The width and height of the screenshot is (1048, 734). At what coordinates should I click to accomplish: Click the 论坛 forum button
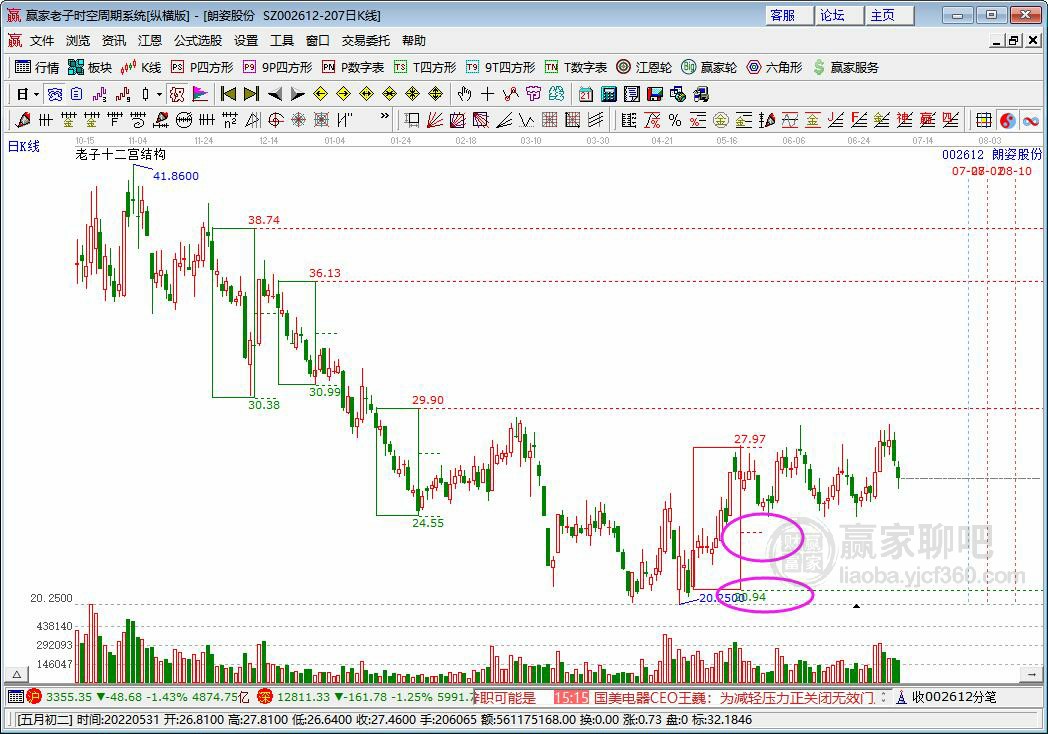coord(839,15)
